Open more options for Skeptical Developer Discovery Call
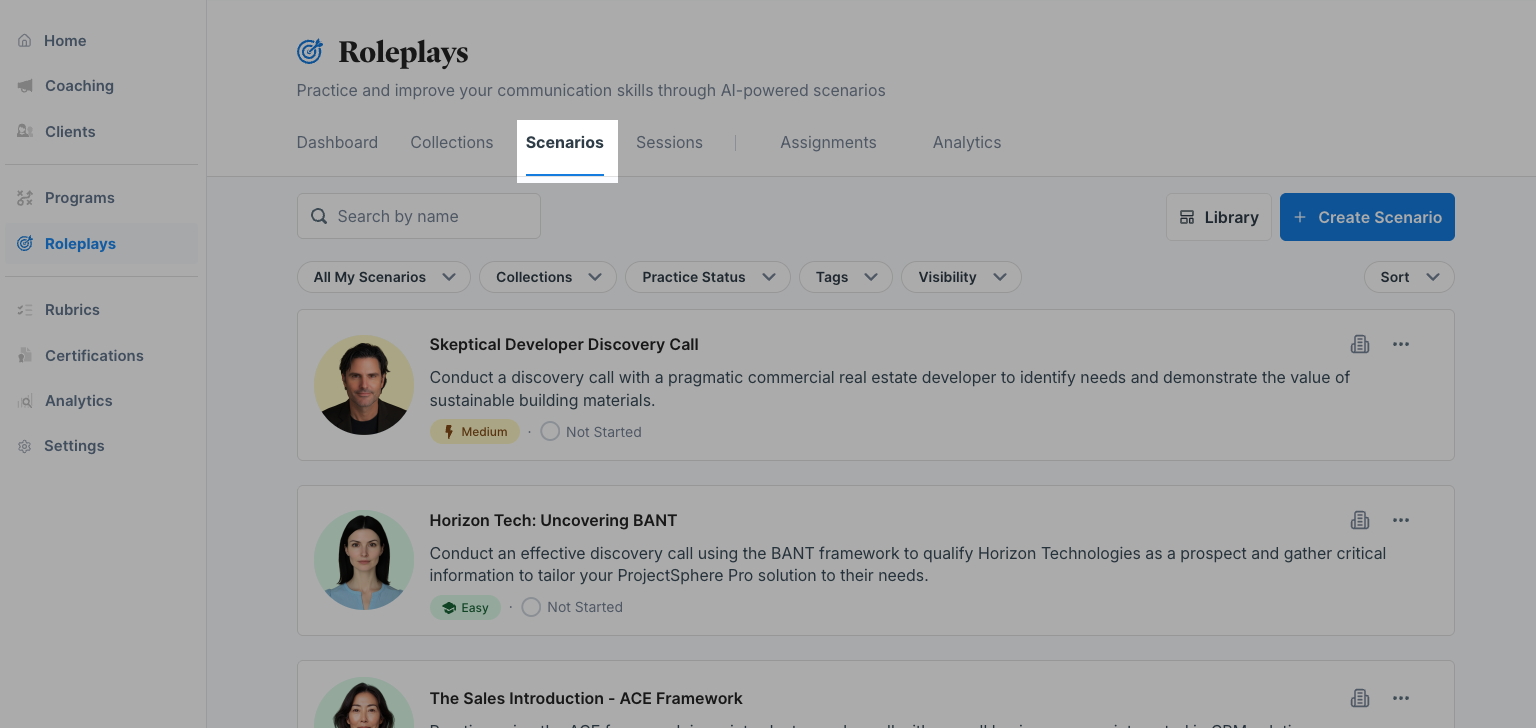1536x728 pixels. tap(1401, 344)
